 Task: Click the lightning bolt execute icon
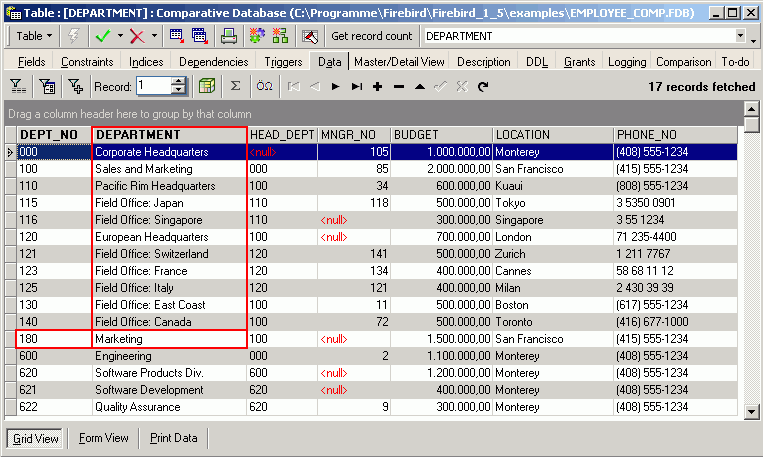click(73, 36)
